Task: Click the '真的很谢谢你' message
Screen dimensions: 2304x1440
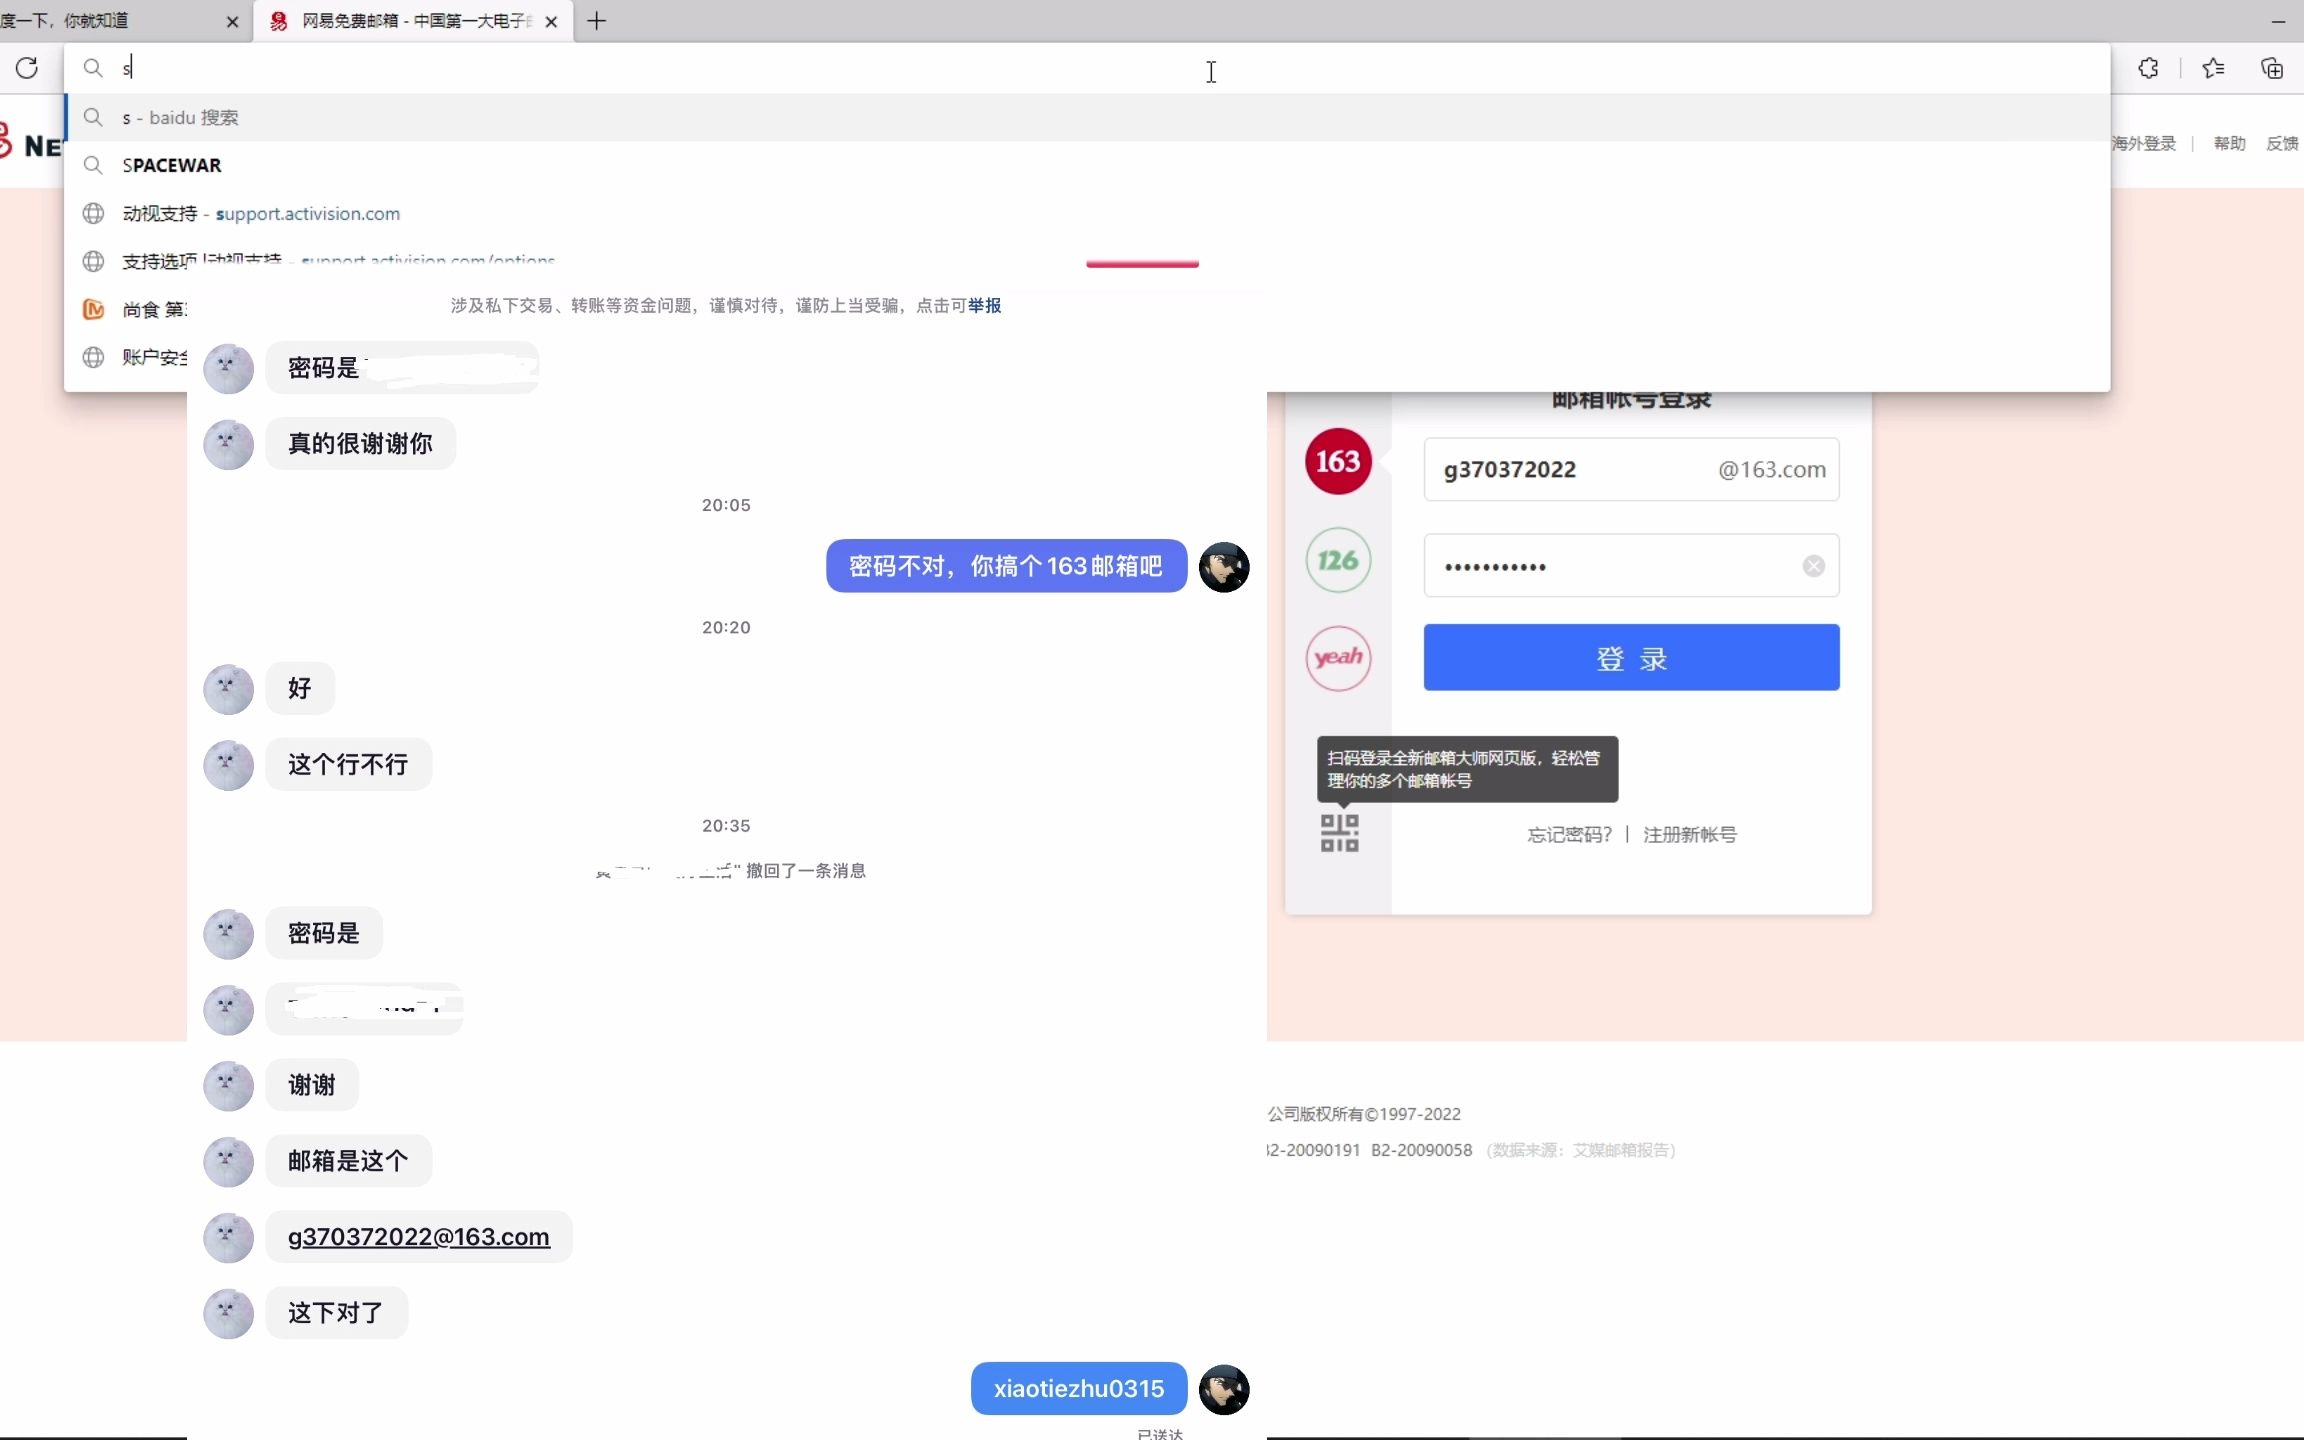Action: [x=360, y=444]
